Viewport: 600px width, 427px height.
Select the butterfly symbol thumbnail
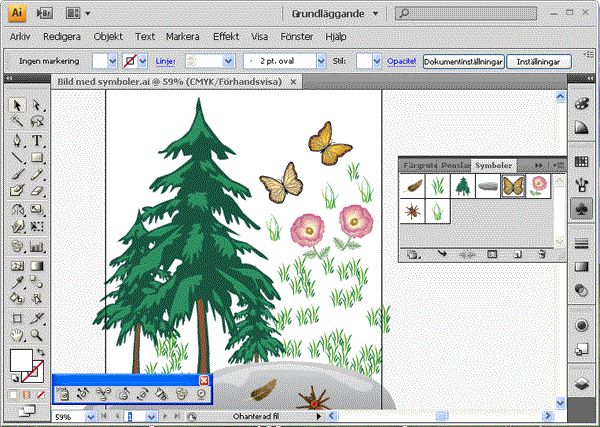(x=513, y=185)
